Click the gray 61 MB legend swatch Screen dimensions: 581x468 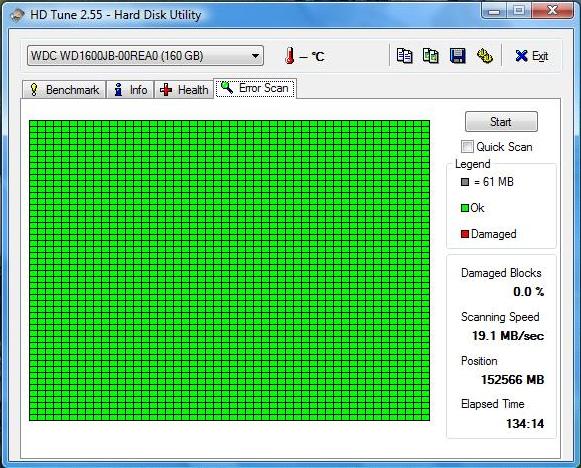(x=465, y=182)
